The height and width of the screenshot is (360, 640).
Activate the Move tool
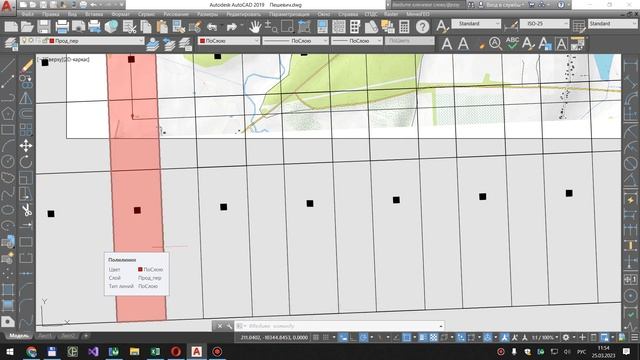tap(26, 146)
